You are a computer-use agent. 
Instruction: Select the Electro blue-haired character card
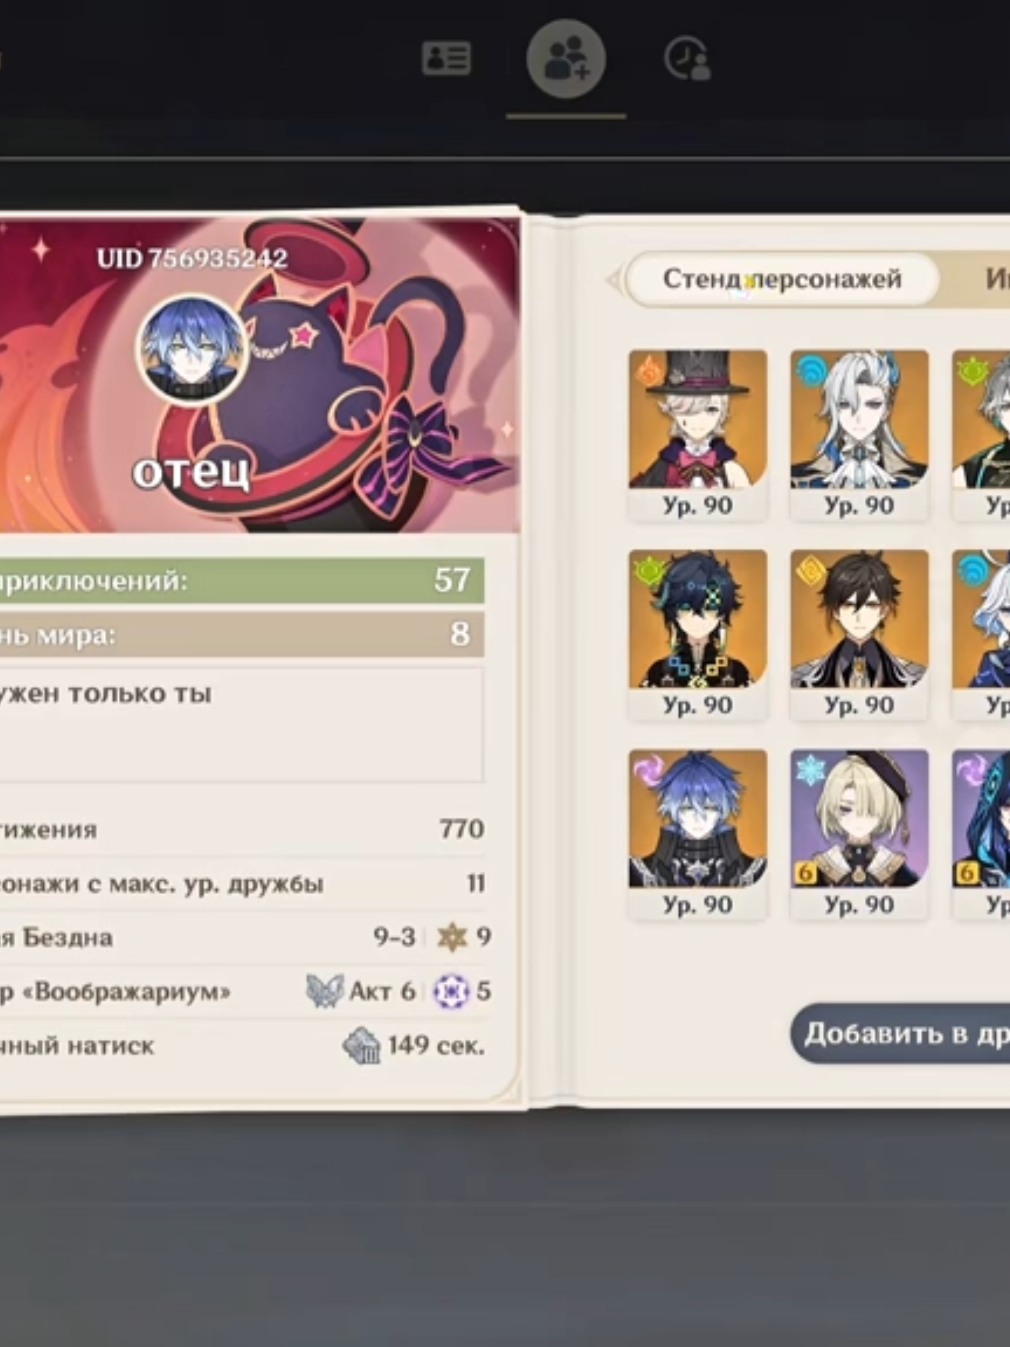[698, 835]
